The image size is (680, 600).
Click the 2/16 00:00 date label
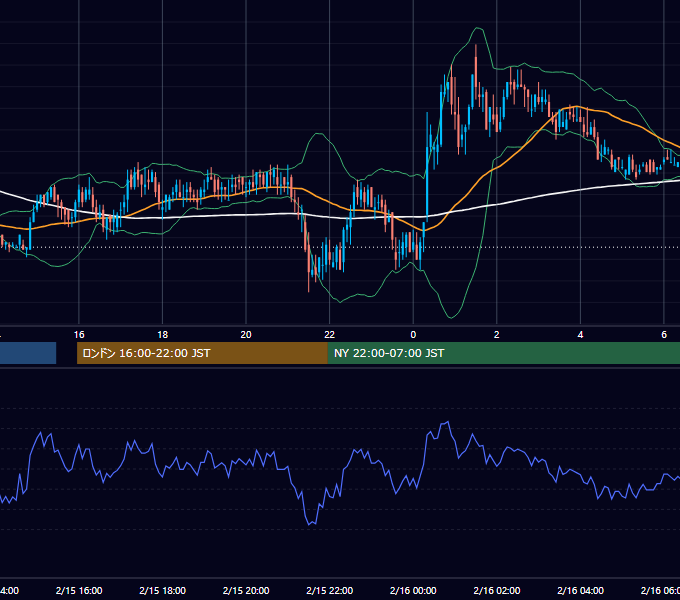(413, 590)
